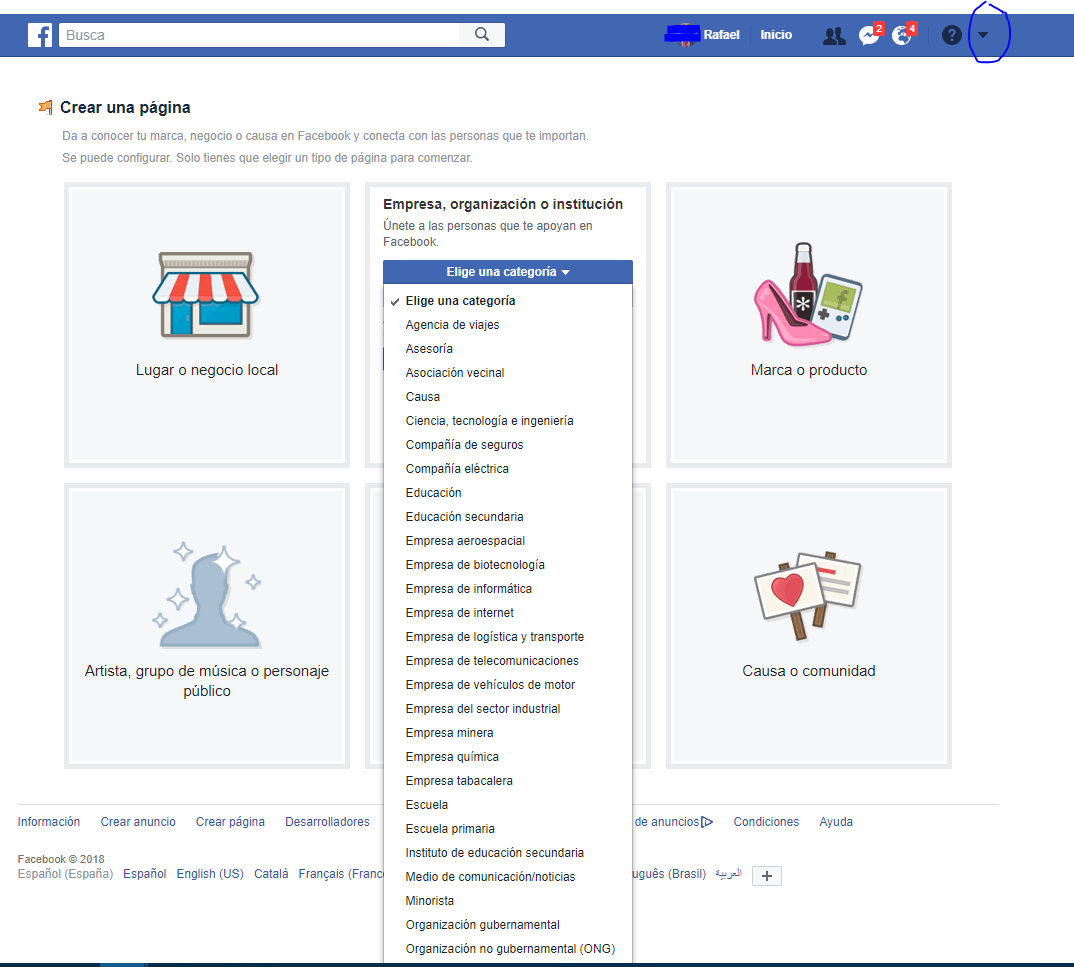1074x967 pixels.
Task: Click the Lugar o negocio local label
Action: [x=207, y=370]
